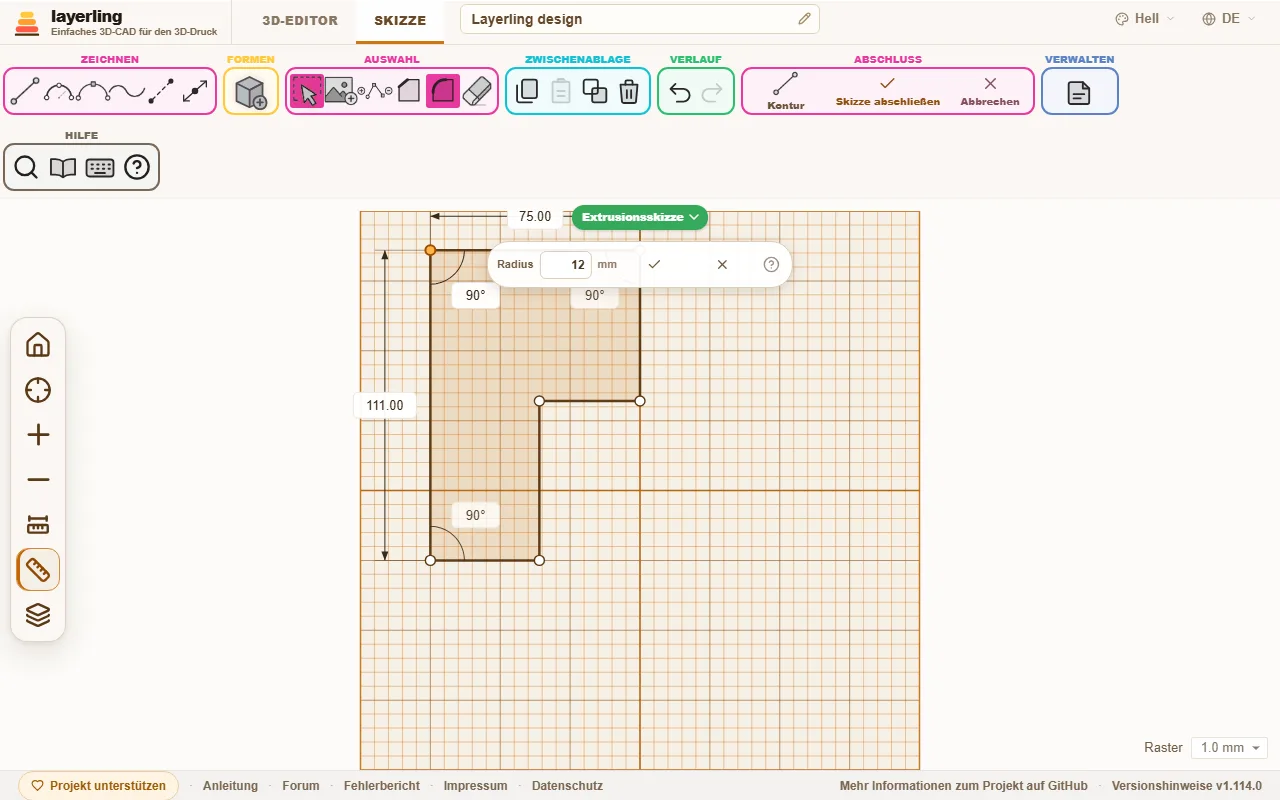Confirm the radius with checkmark
This screenshot has width=1280, height=800.
(654, 265)
